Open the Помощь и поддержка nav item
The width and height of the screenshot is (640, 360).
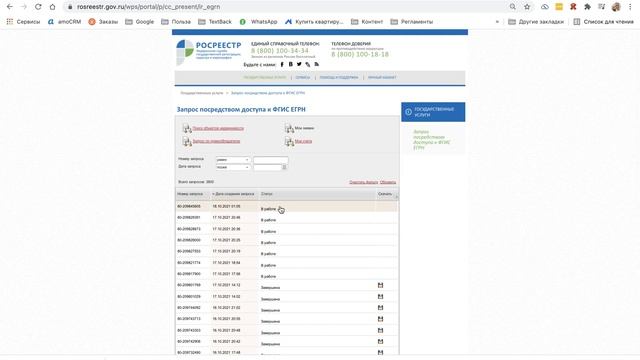coord(339,77)
